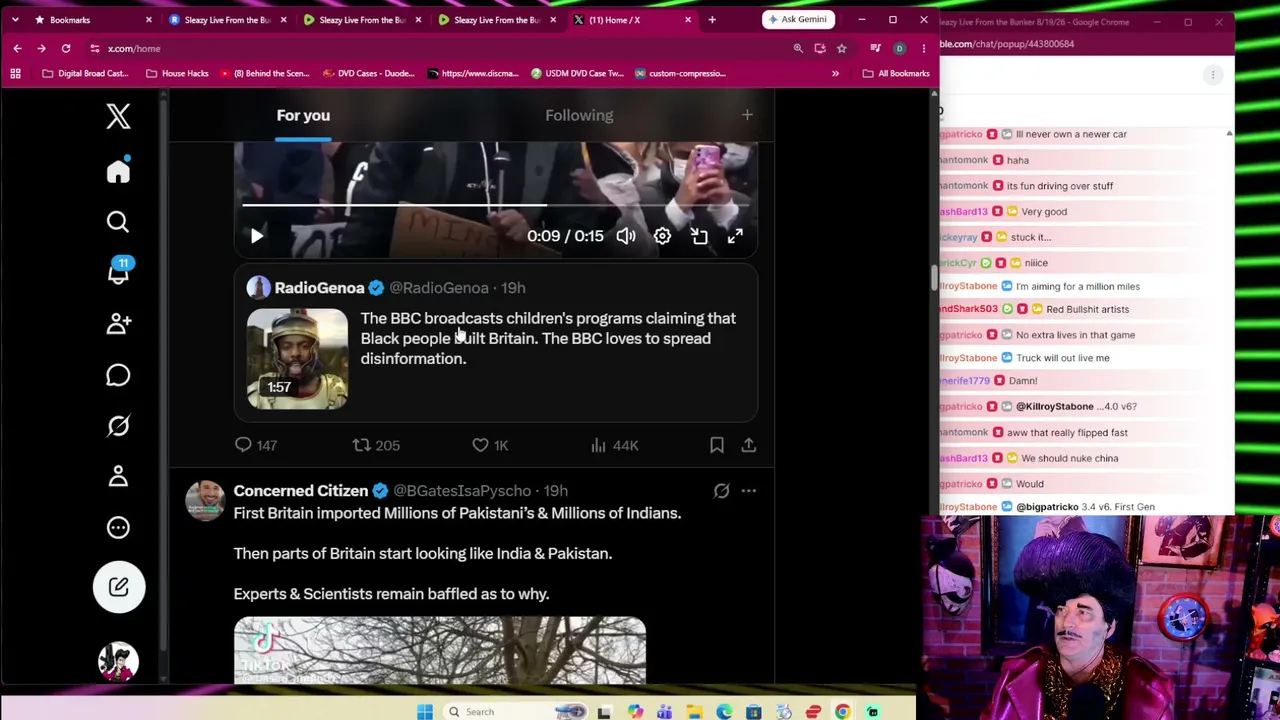Open Profile in the X sidebar

(118, 476)
